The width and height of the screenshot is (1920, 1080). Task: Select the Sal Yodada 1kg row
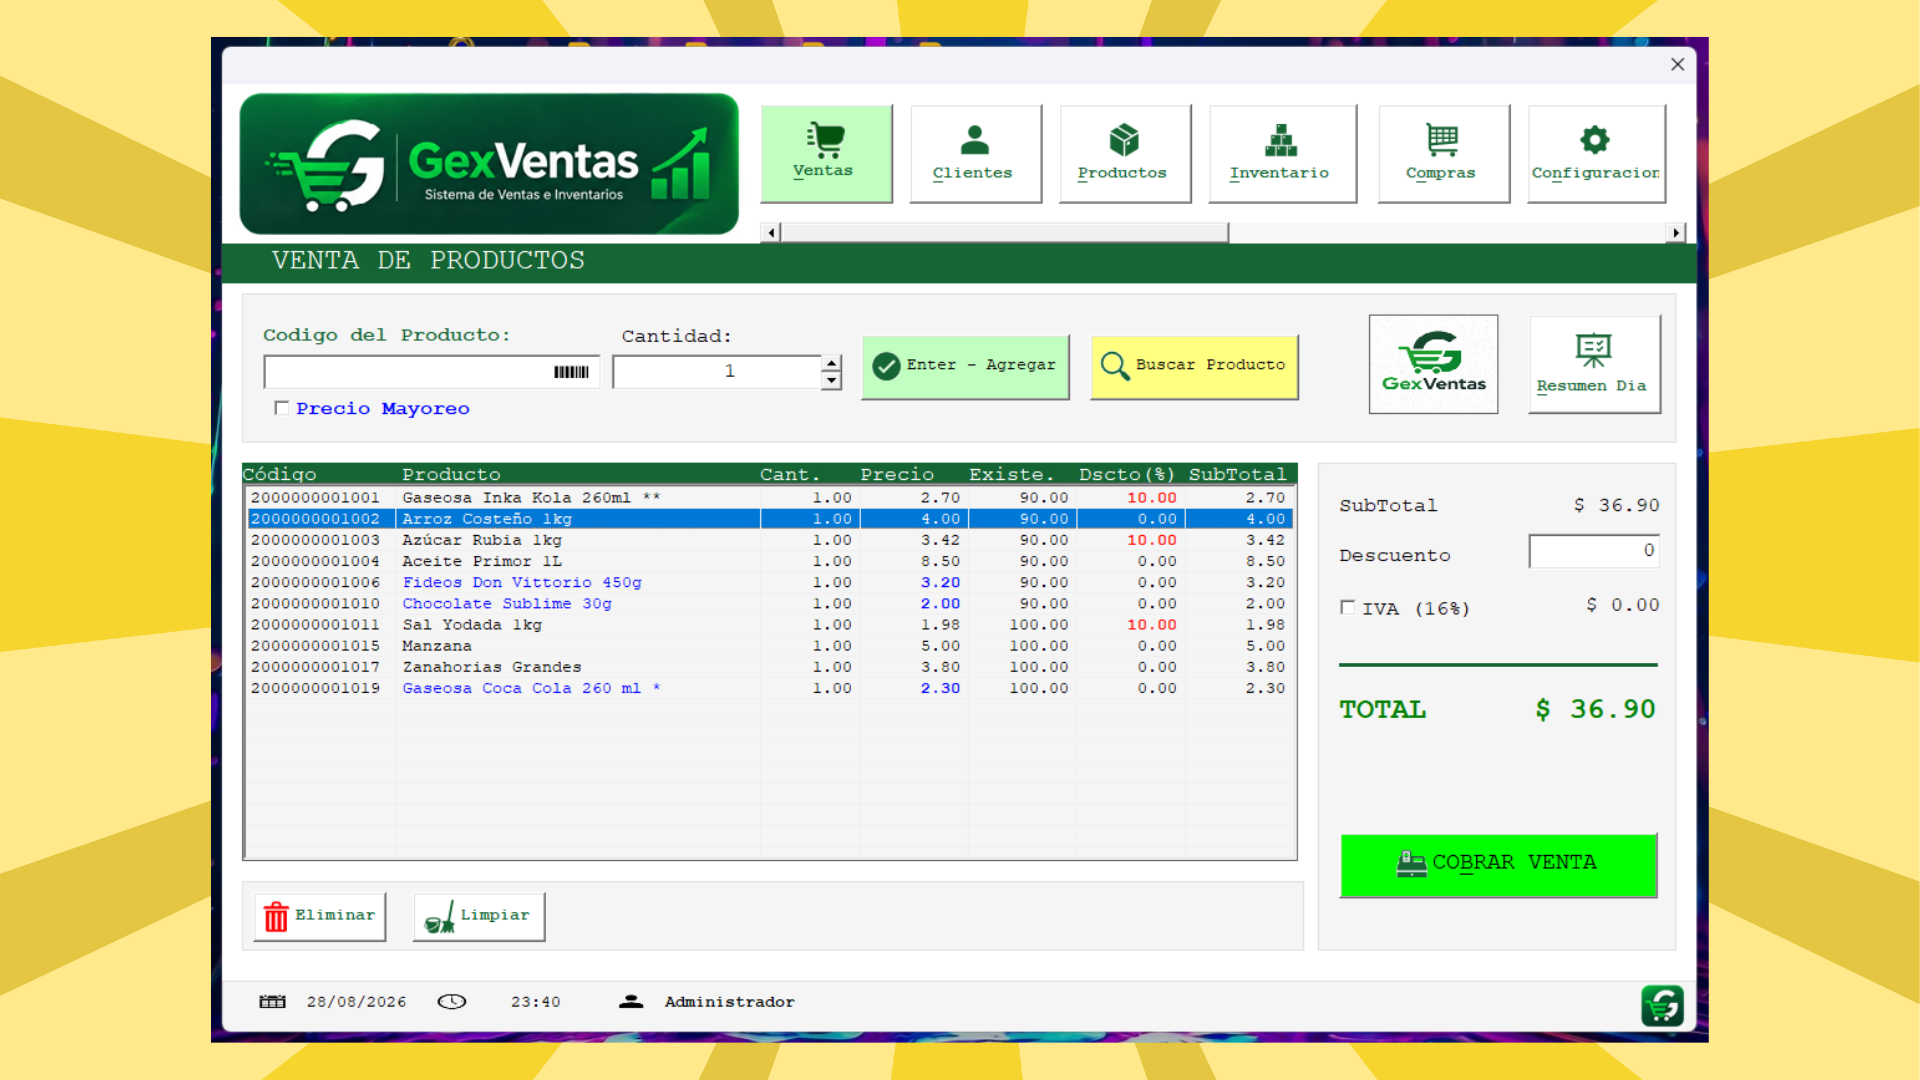pyautogui.click(x=769, y=625)
